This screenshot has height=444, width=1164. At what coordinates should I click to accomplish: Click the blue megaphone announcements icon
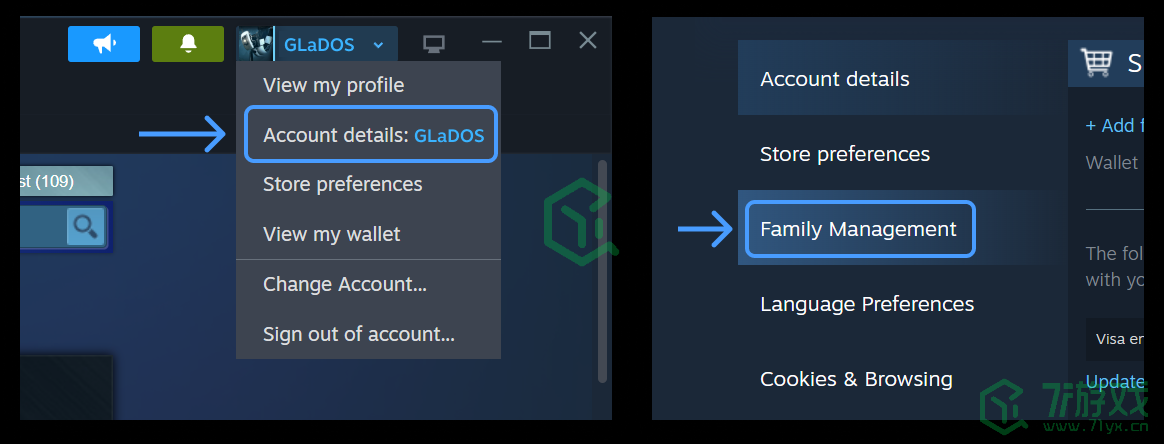[104, 44]
